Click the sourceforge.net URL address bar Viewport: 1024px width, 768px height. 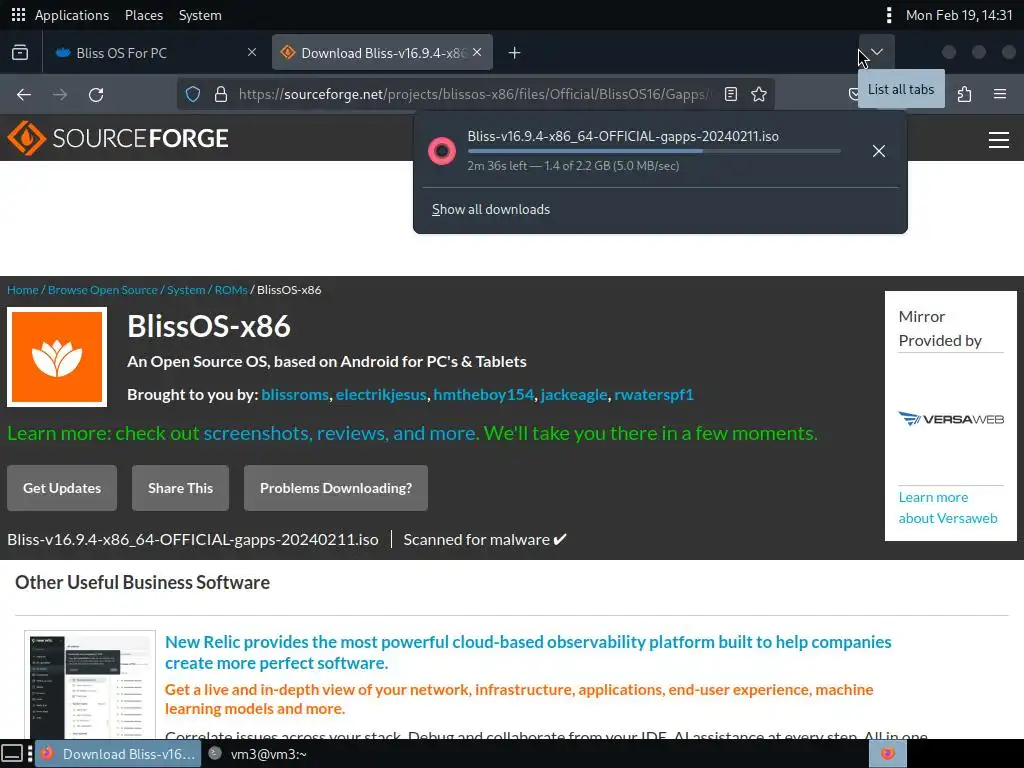475,95
